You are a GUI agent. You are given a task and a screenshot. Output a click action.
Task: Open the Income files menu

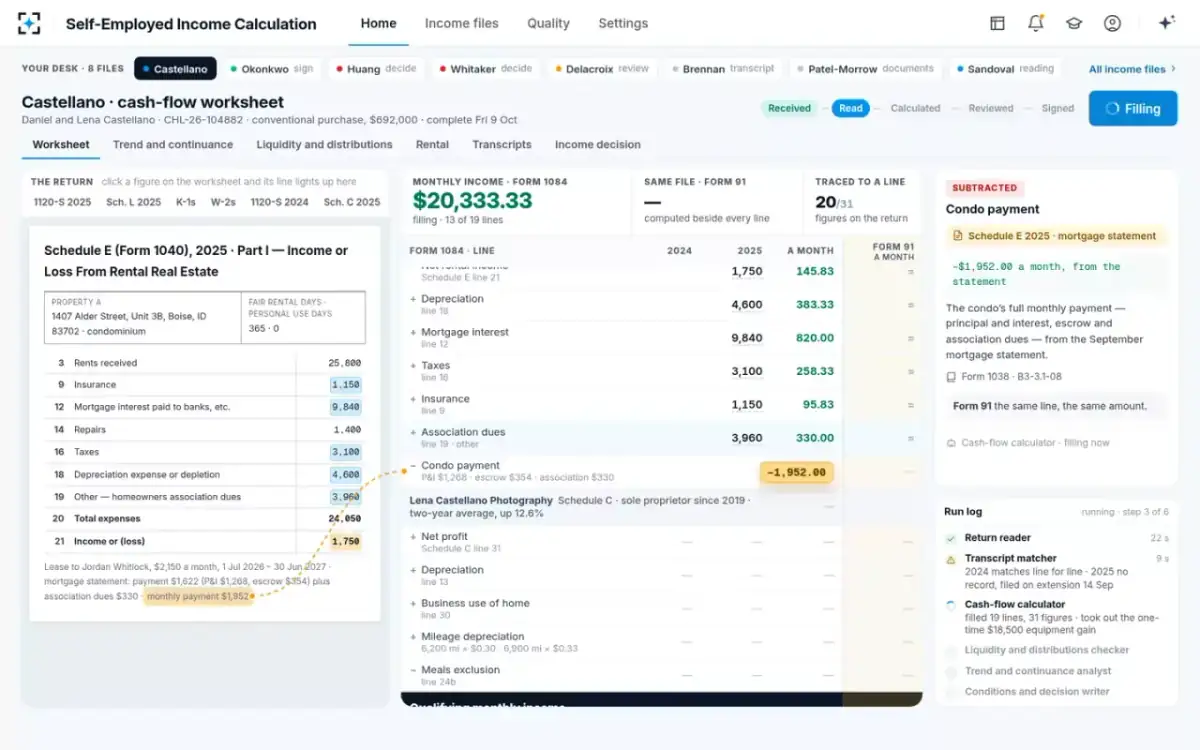pos(461,23)
